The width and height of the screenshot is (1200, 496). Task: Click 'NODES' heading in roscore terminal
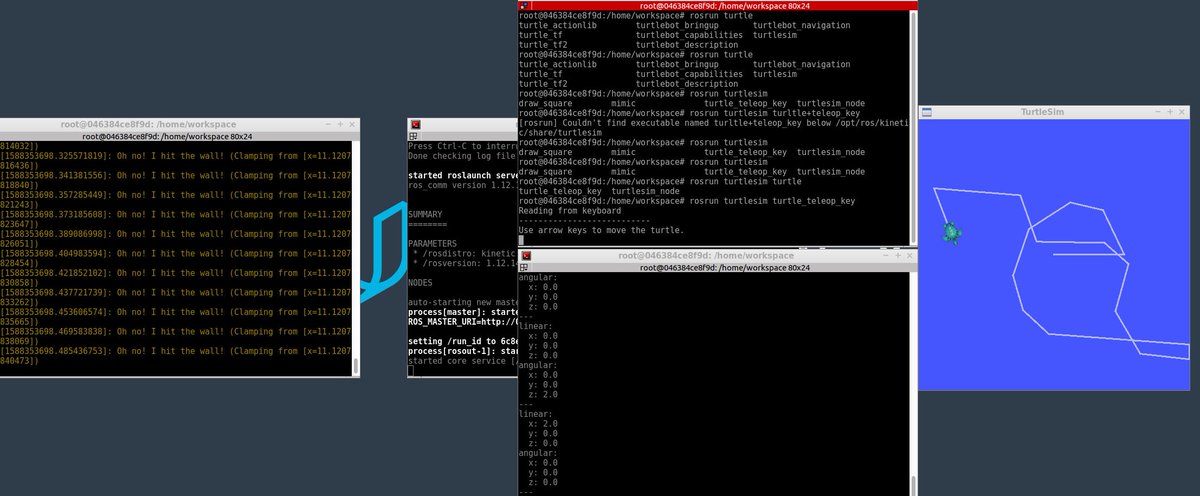coord(422,282)
